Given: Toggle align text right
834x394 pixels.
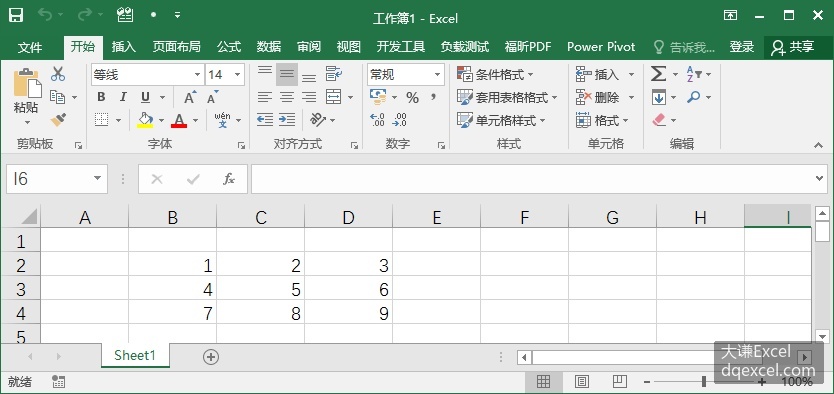Looking at the screenshot, I should click(x=309, y=97).
